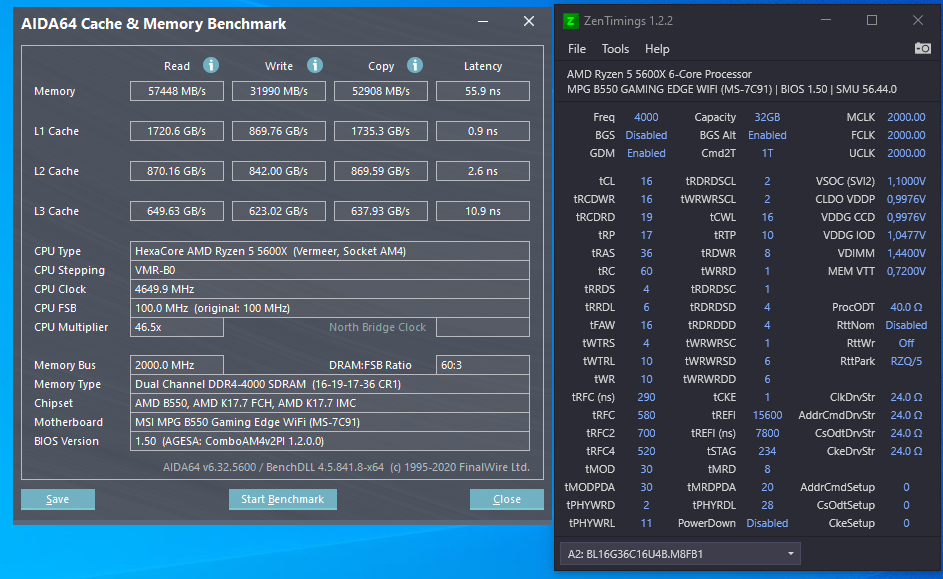Click the tRC value 60
Image resolution: width=943 pixels, height=579 pixels.
[646, 271]
